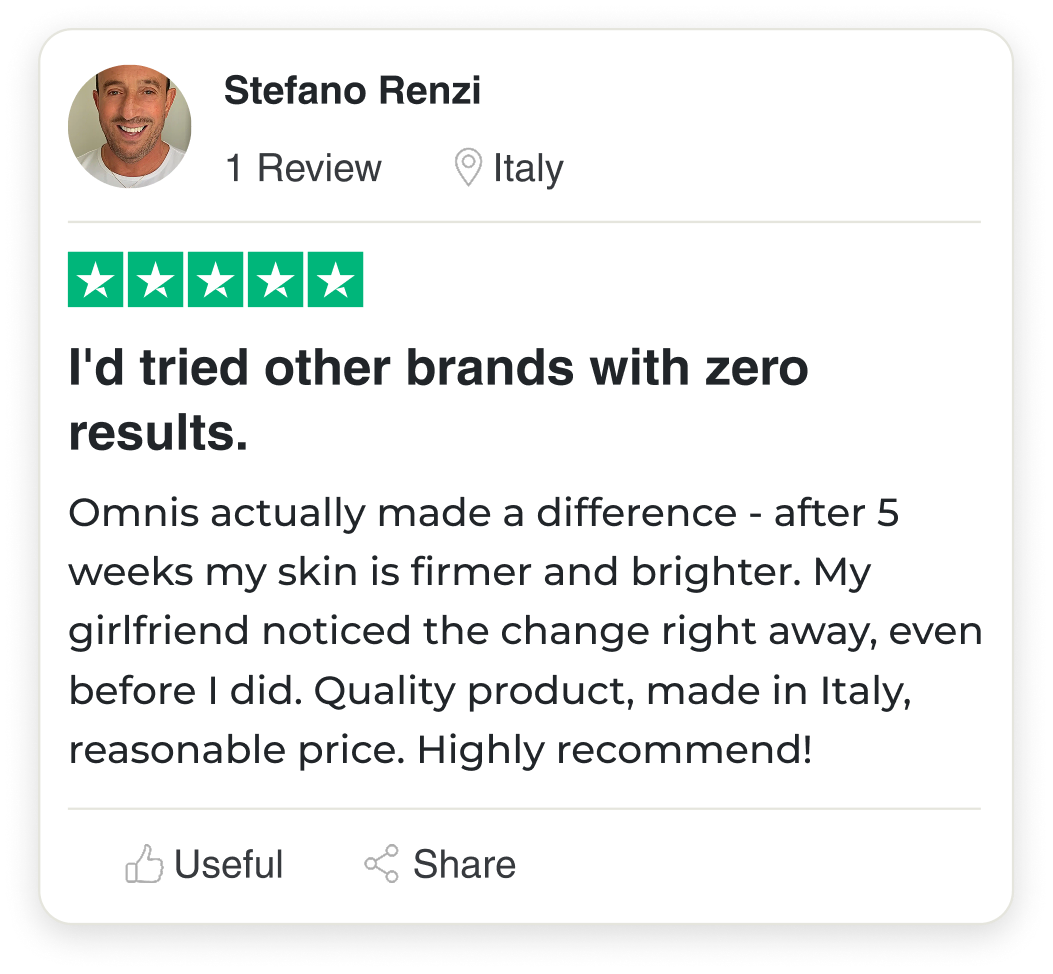Open the reviewer's round profile photo
Screen dimensions: 1053x974
pos(129,126)
